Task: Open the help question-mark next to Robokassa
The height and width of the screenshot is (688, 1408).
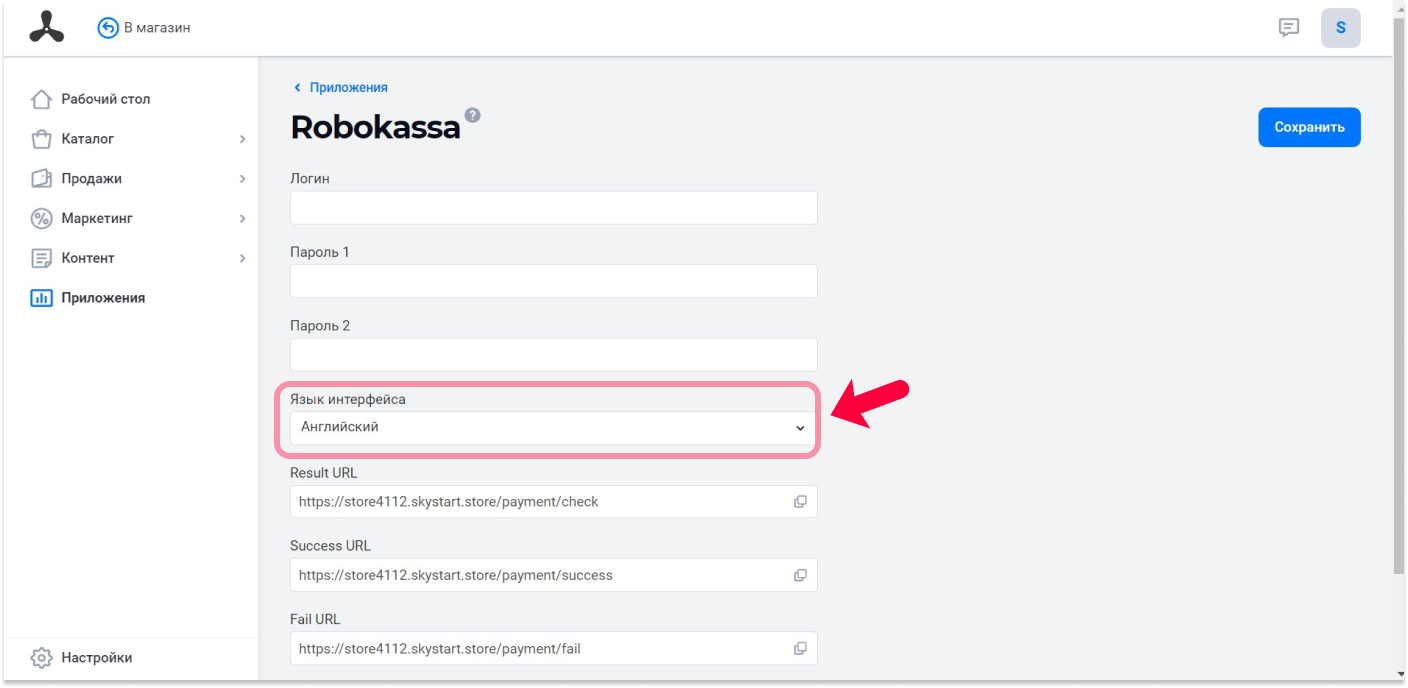Action: [x=473, y=115]
